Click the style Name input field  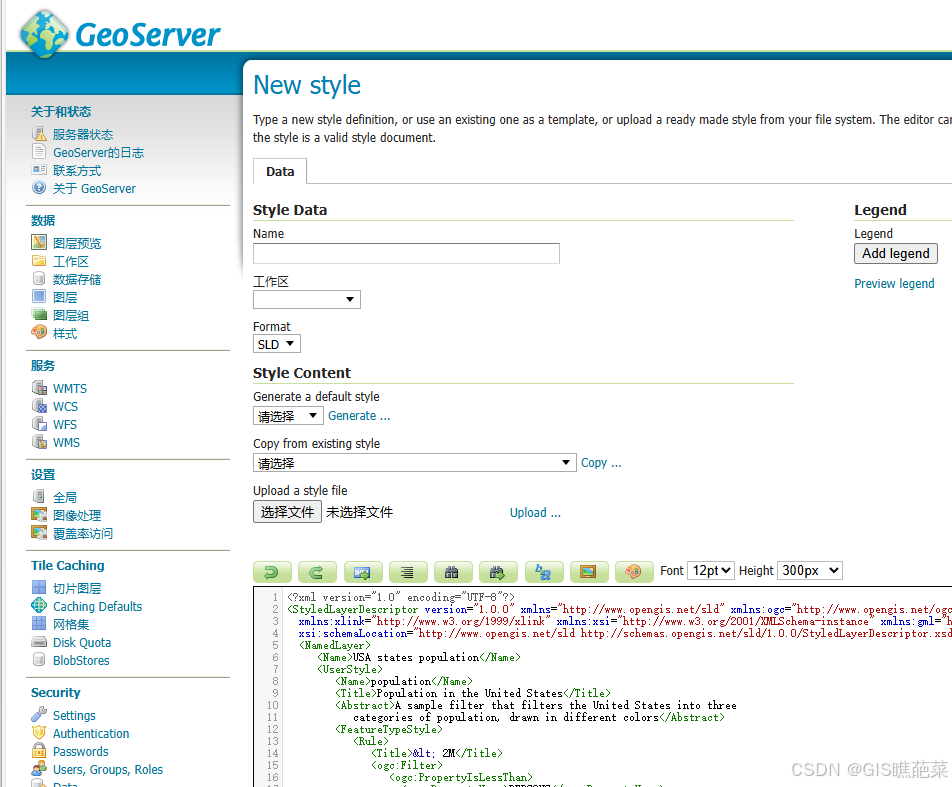406,253
